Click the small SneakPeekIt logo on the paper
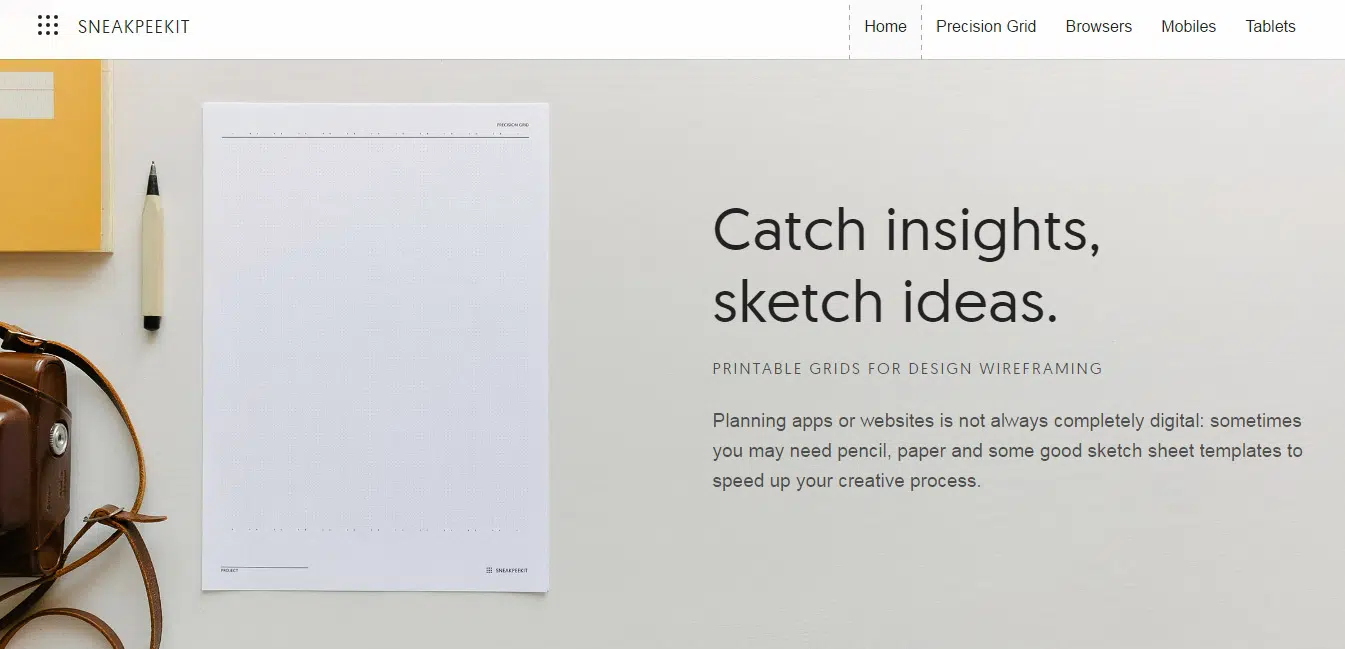This screenshot has height=649, width=1345. coord(507,570)
